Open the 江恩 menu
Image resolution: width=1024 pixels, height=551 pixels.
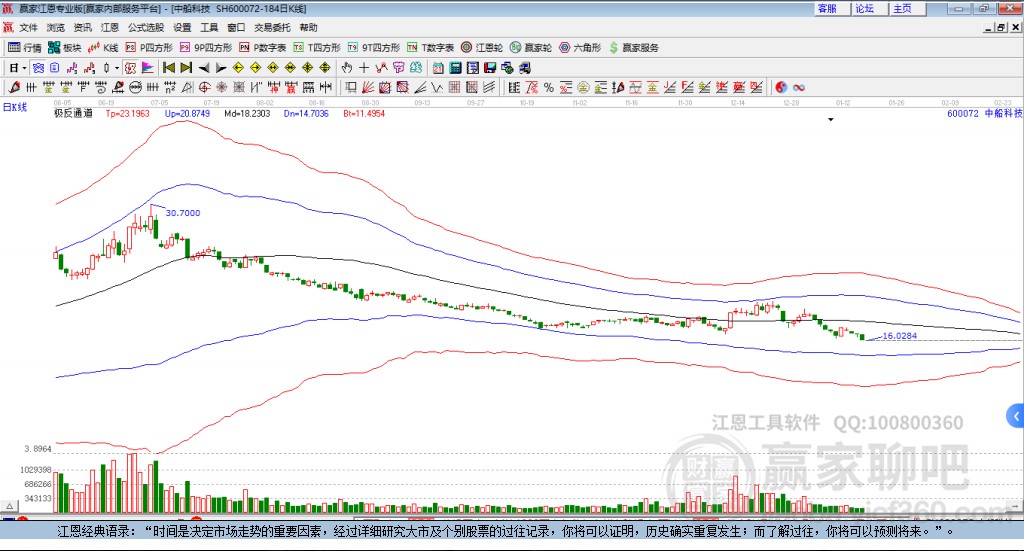[110, 27]
